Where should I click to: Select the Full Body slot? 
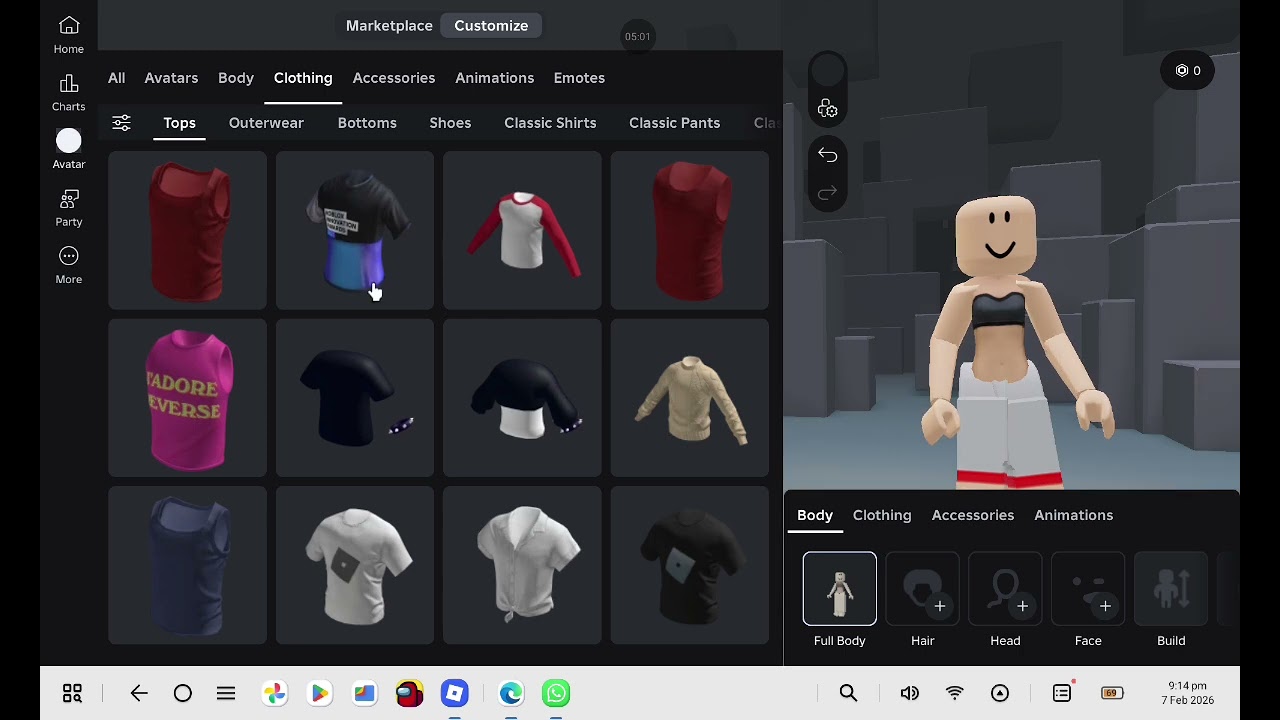[x=840, y=589]
